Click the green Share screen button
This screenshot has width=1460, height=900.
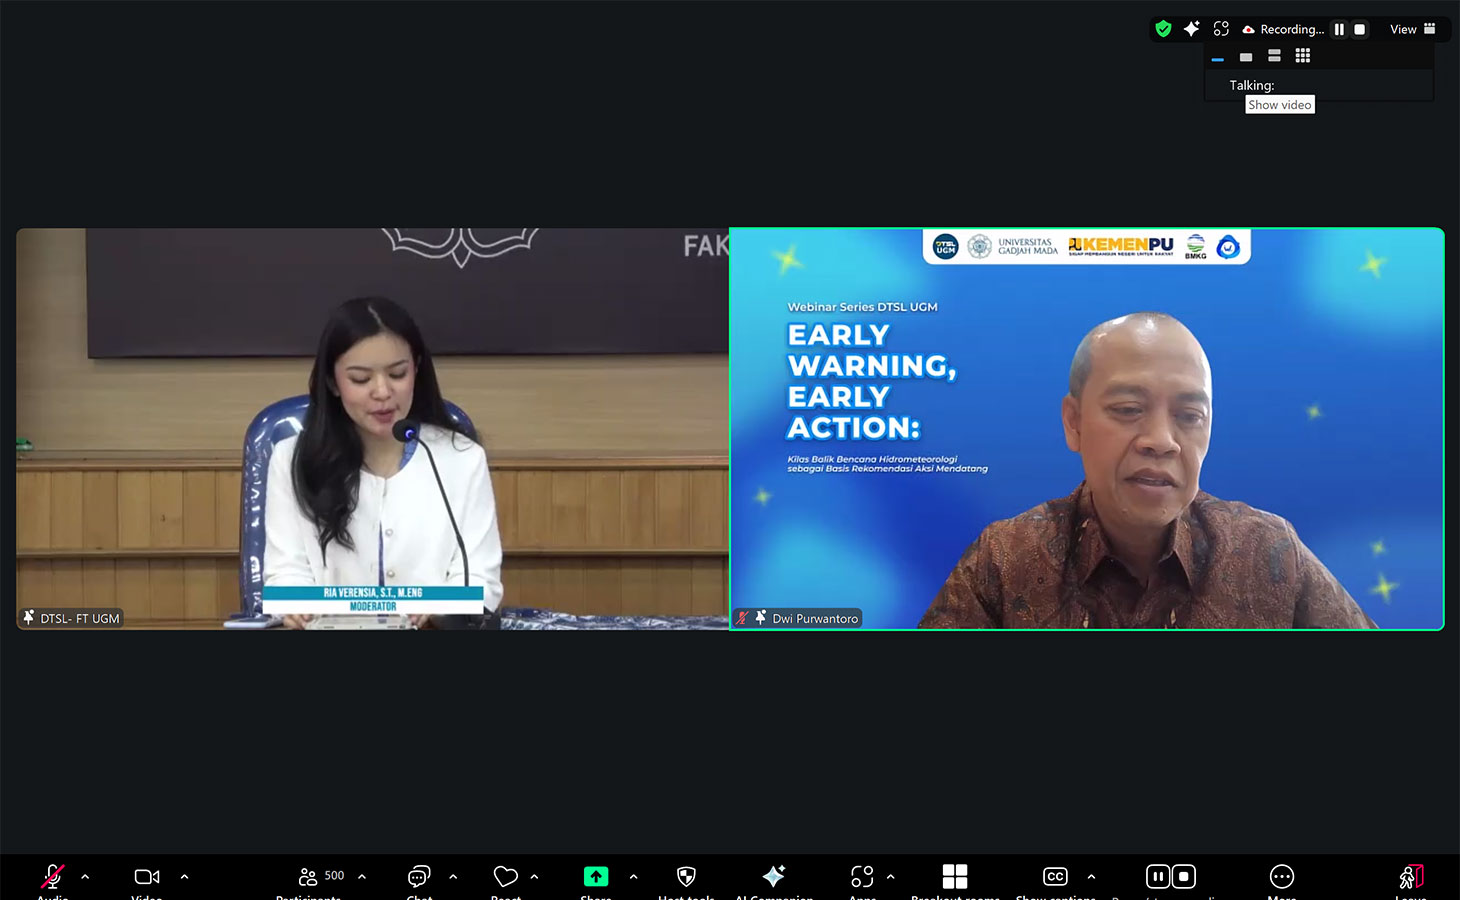point(596,877)
